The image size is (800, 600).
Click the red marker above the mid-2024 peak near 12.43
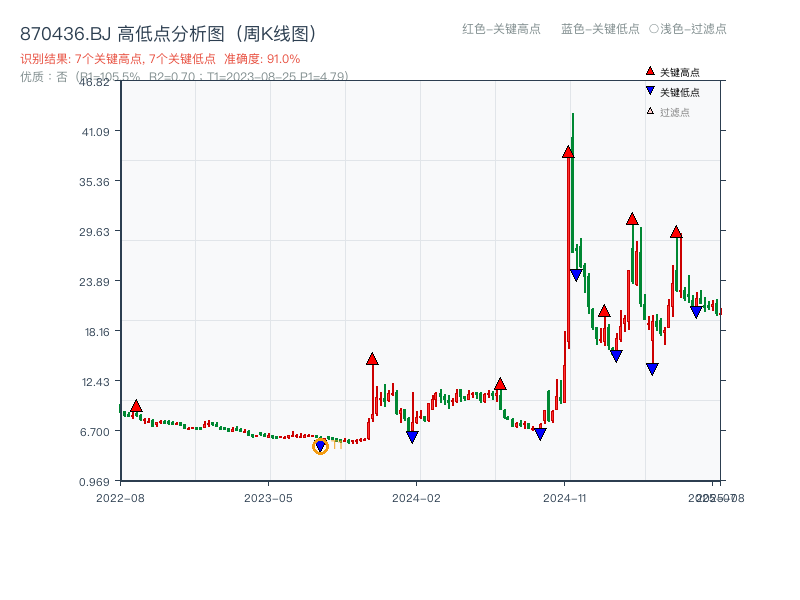498,382
